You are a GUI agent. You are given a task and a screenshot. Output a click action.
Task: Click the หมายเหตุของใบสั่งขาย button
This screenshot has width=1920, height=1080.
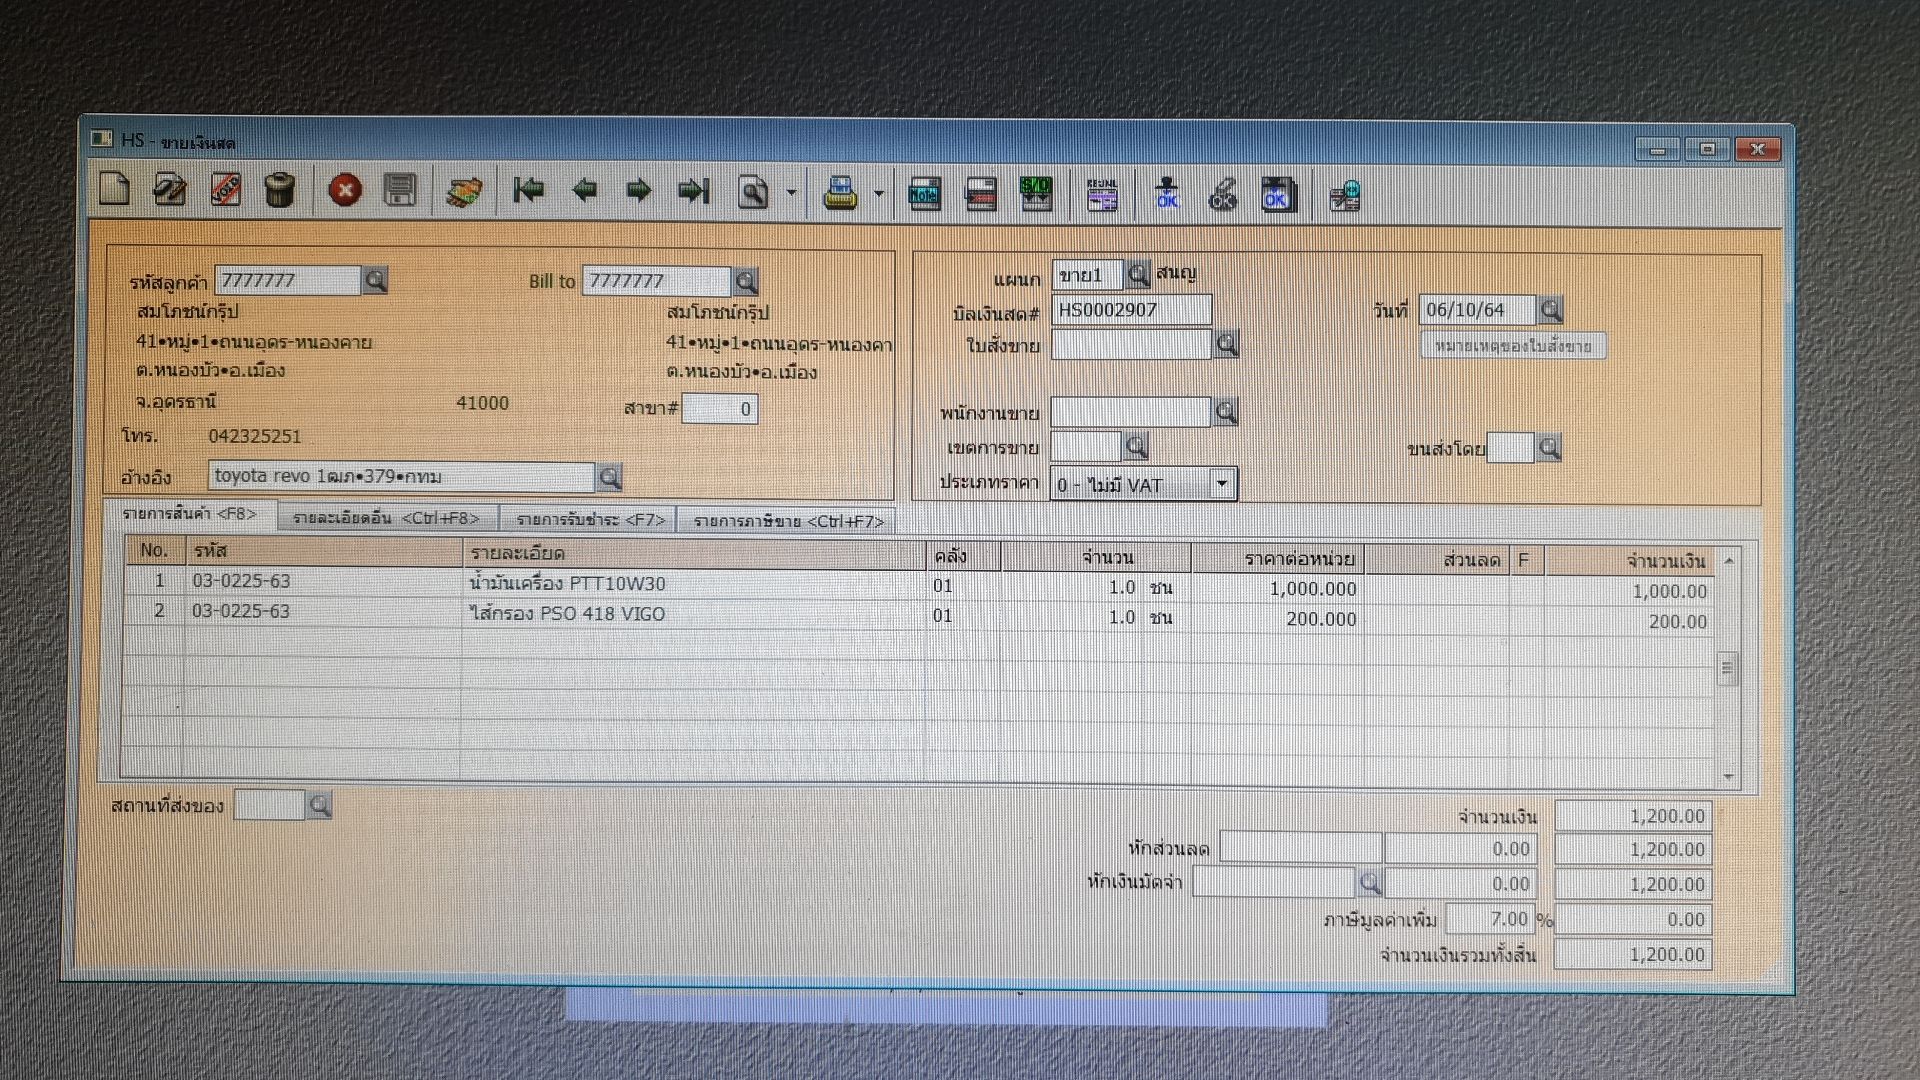coord(1513,346)
